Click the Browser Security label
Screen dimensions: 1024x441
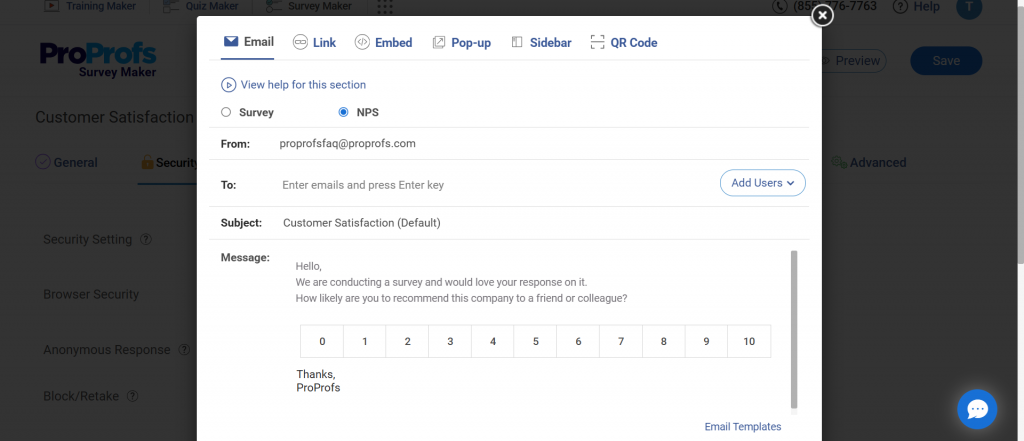[91, 294]
